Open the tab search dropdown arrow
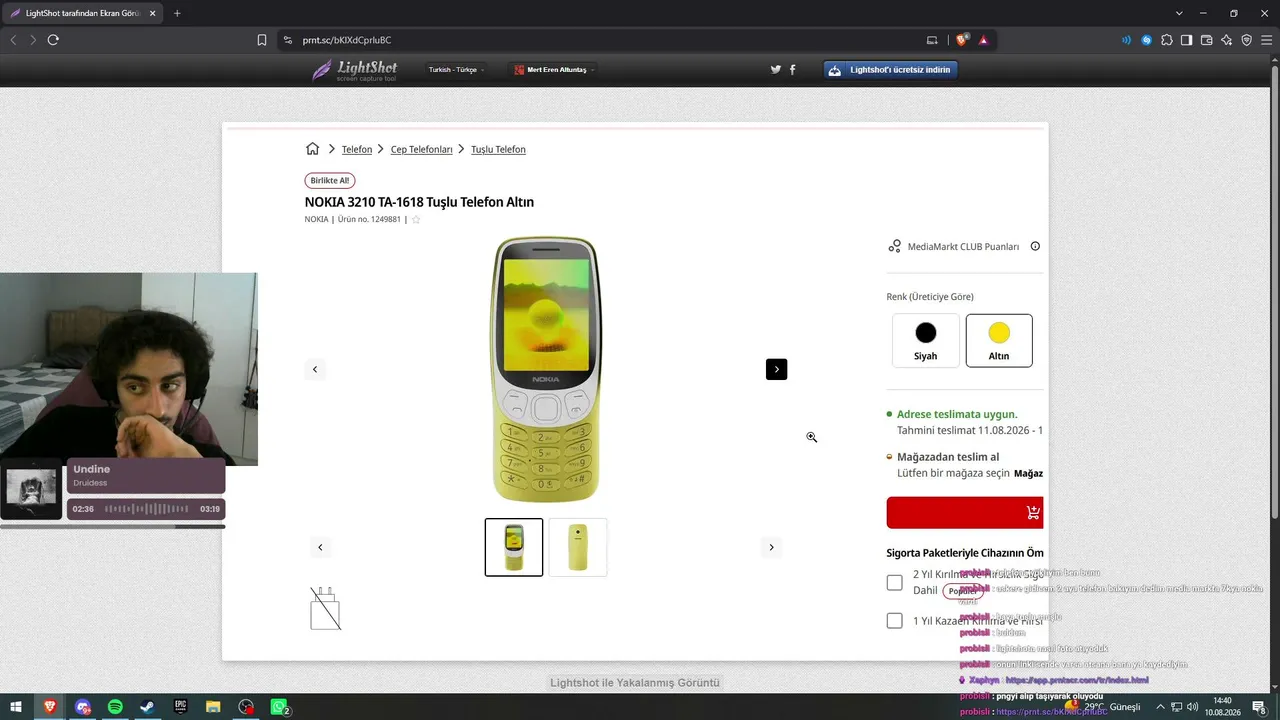 [1179, 13]
